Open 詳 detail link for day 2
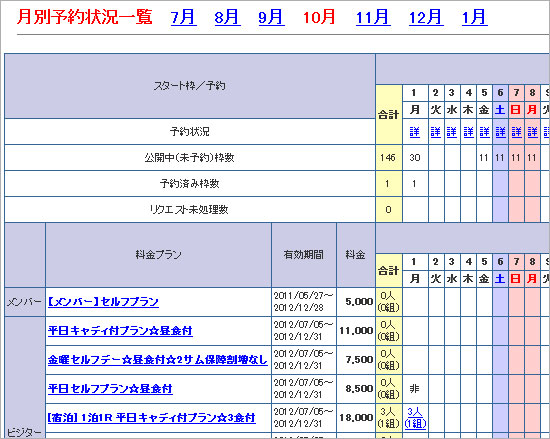This screenshot has width=550, height=439. (436, 132)
